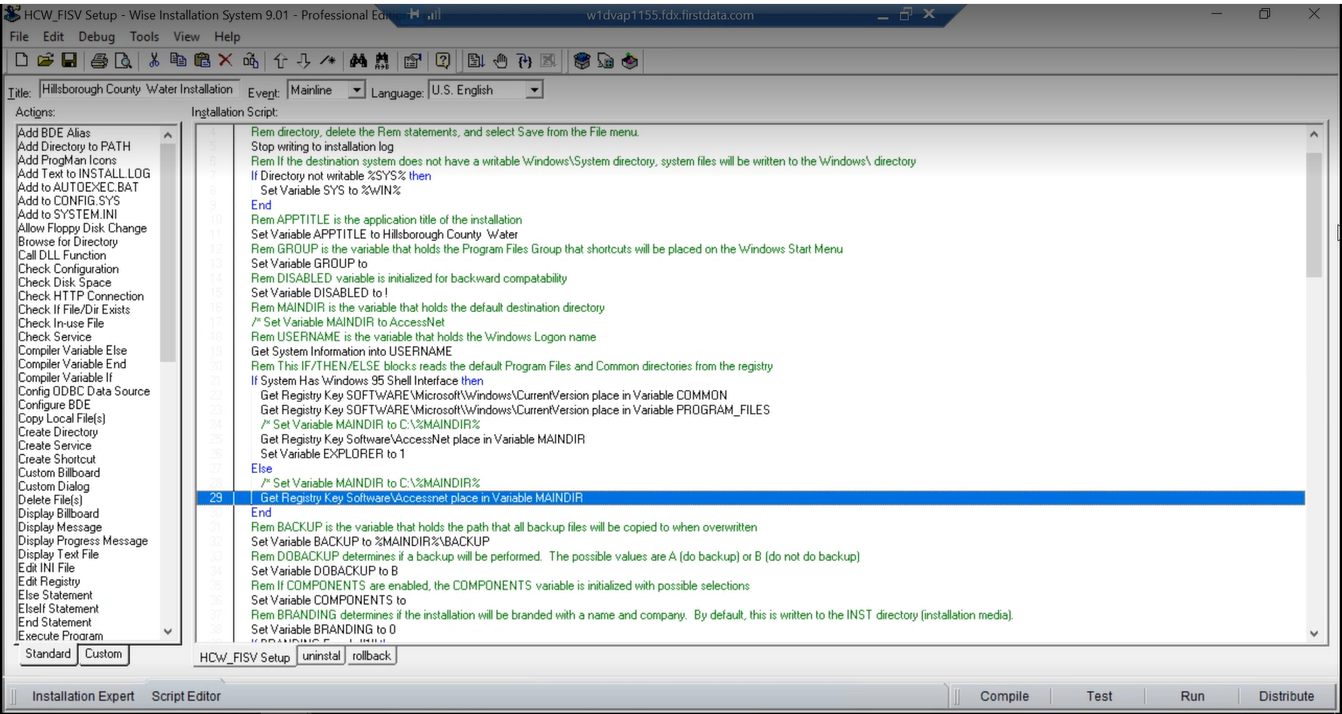Open the File menu

point(19,37)
